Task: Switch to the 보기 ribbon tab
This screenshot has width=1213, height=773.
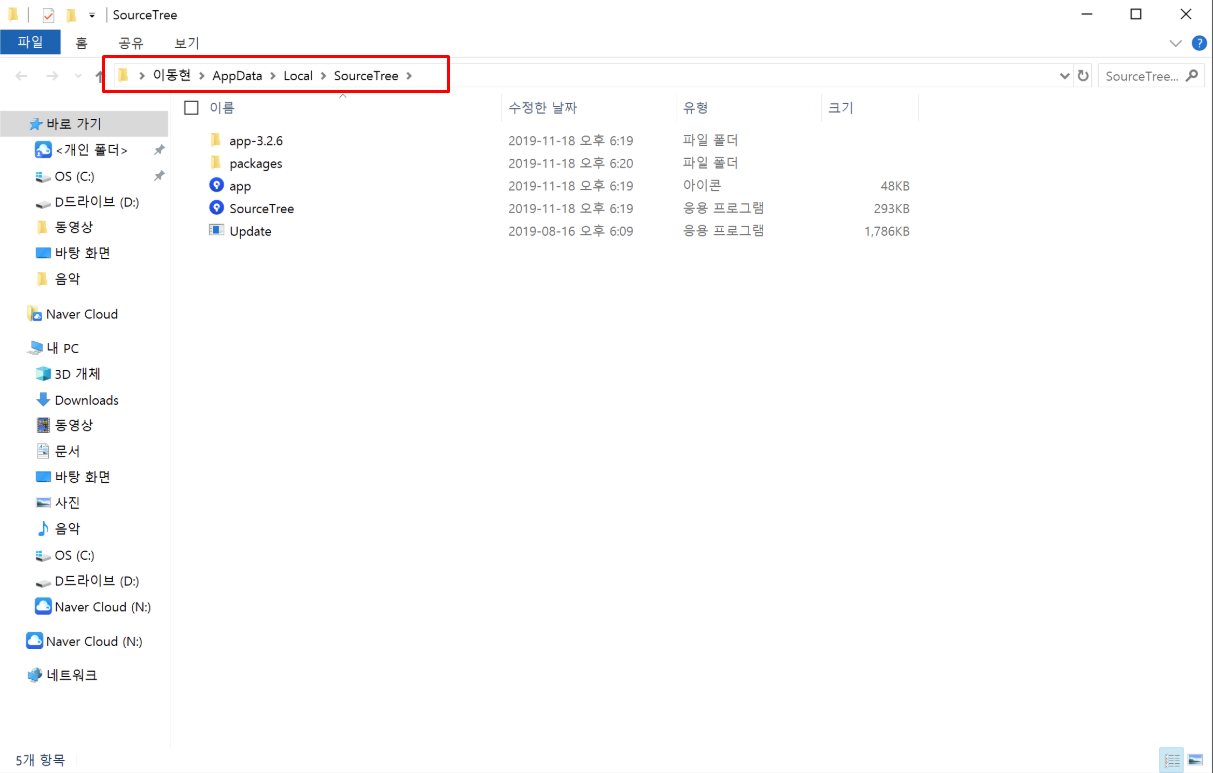Action: pyautogui.click(x=187, y=43)
